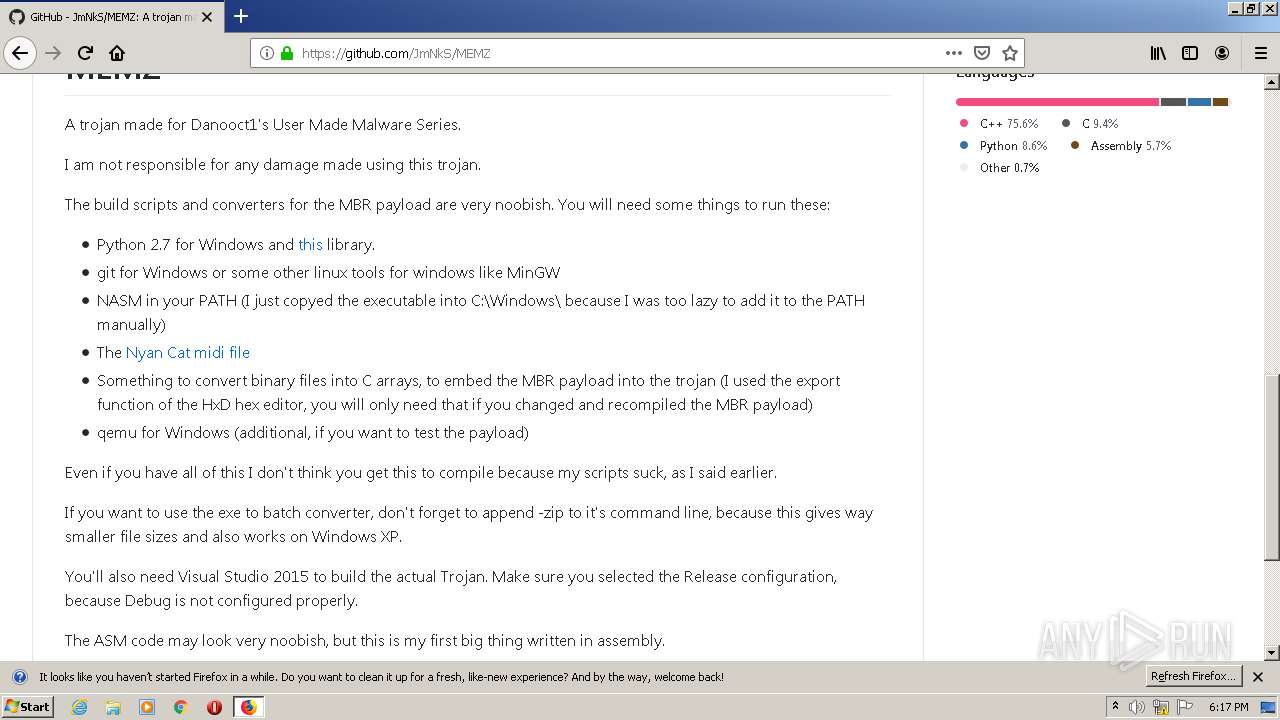The image size is (1280, 720).
Task: Show hidden tray icons
Action: click(x=1116, y=707)
